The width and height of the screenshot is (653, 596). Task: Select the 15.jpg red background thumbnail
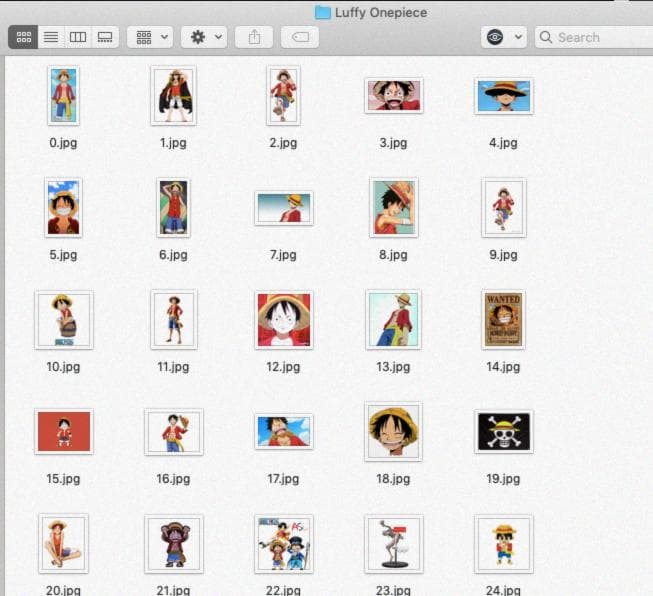click(63, 431)
